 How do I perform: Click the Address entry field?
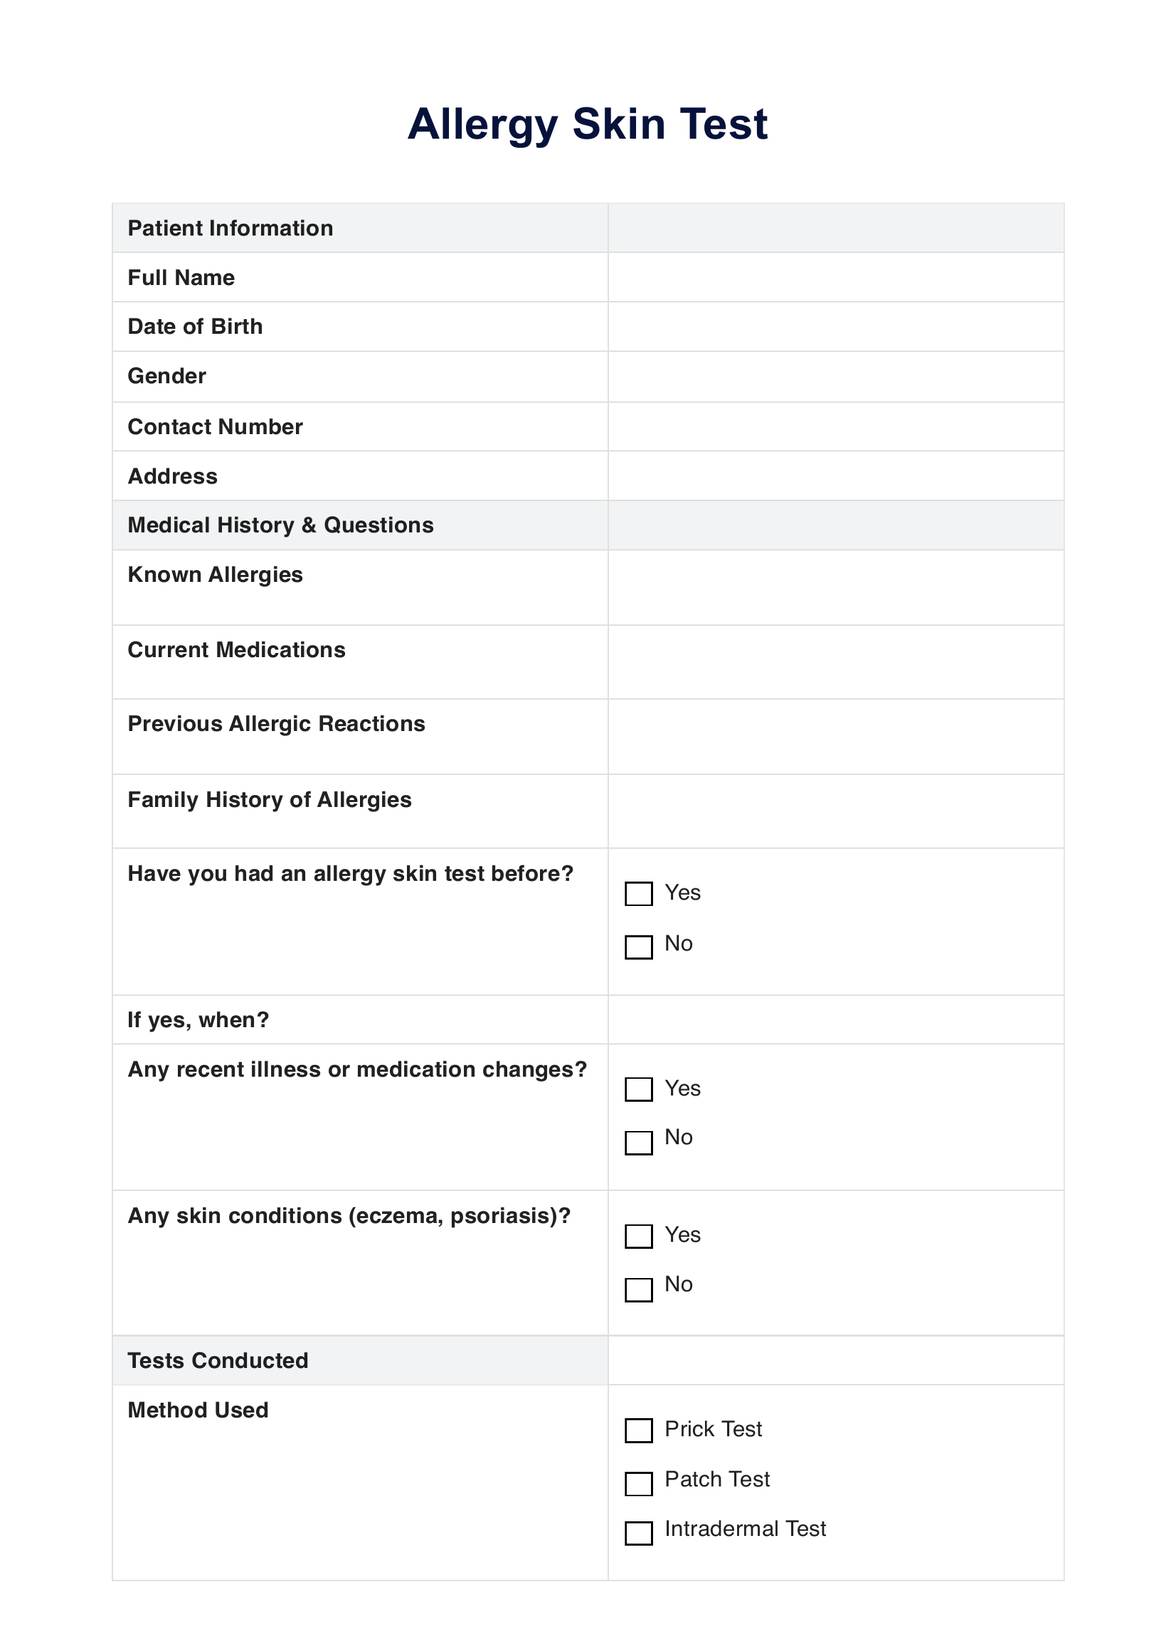click(835, 476)
